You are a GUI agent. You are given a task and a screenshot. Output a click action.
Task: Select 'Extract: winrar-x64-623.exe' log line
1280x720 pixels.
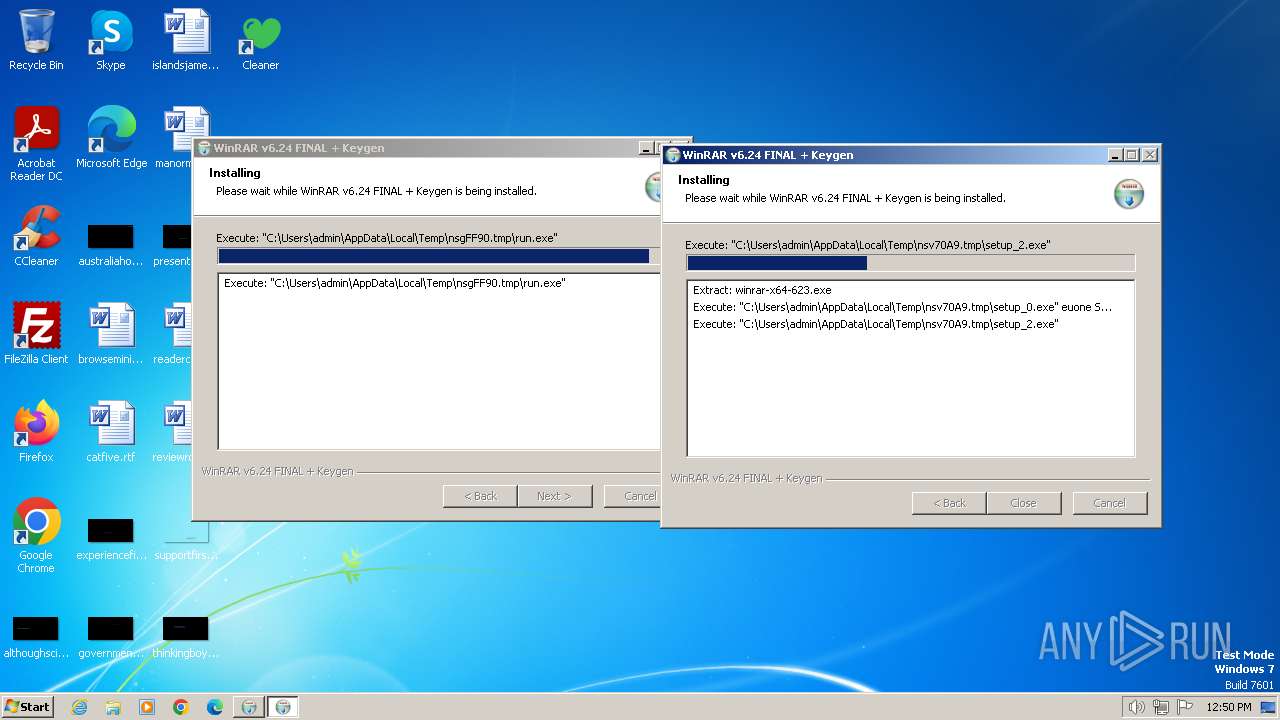click(762, 290)
